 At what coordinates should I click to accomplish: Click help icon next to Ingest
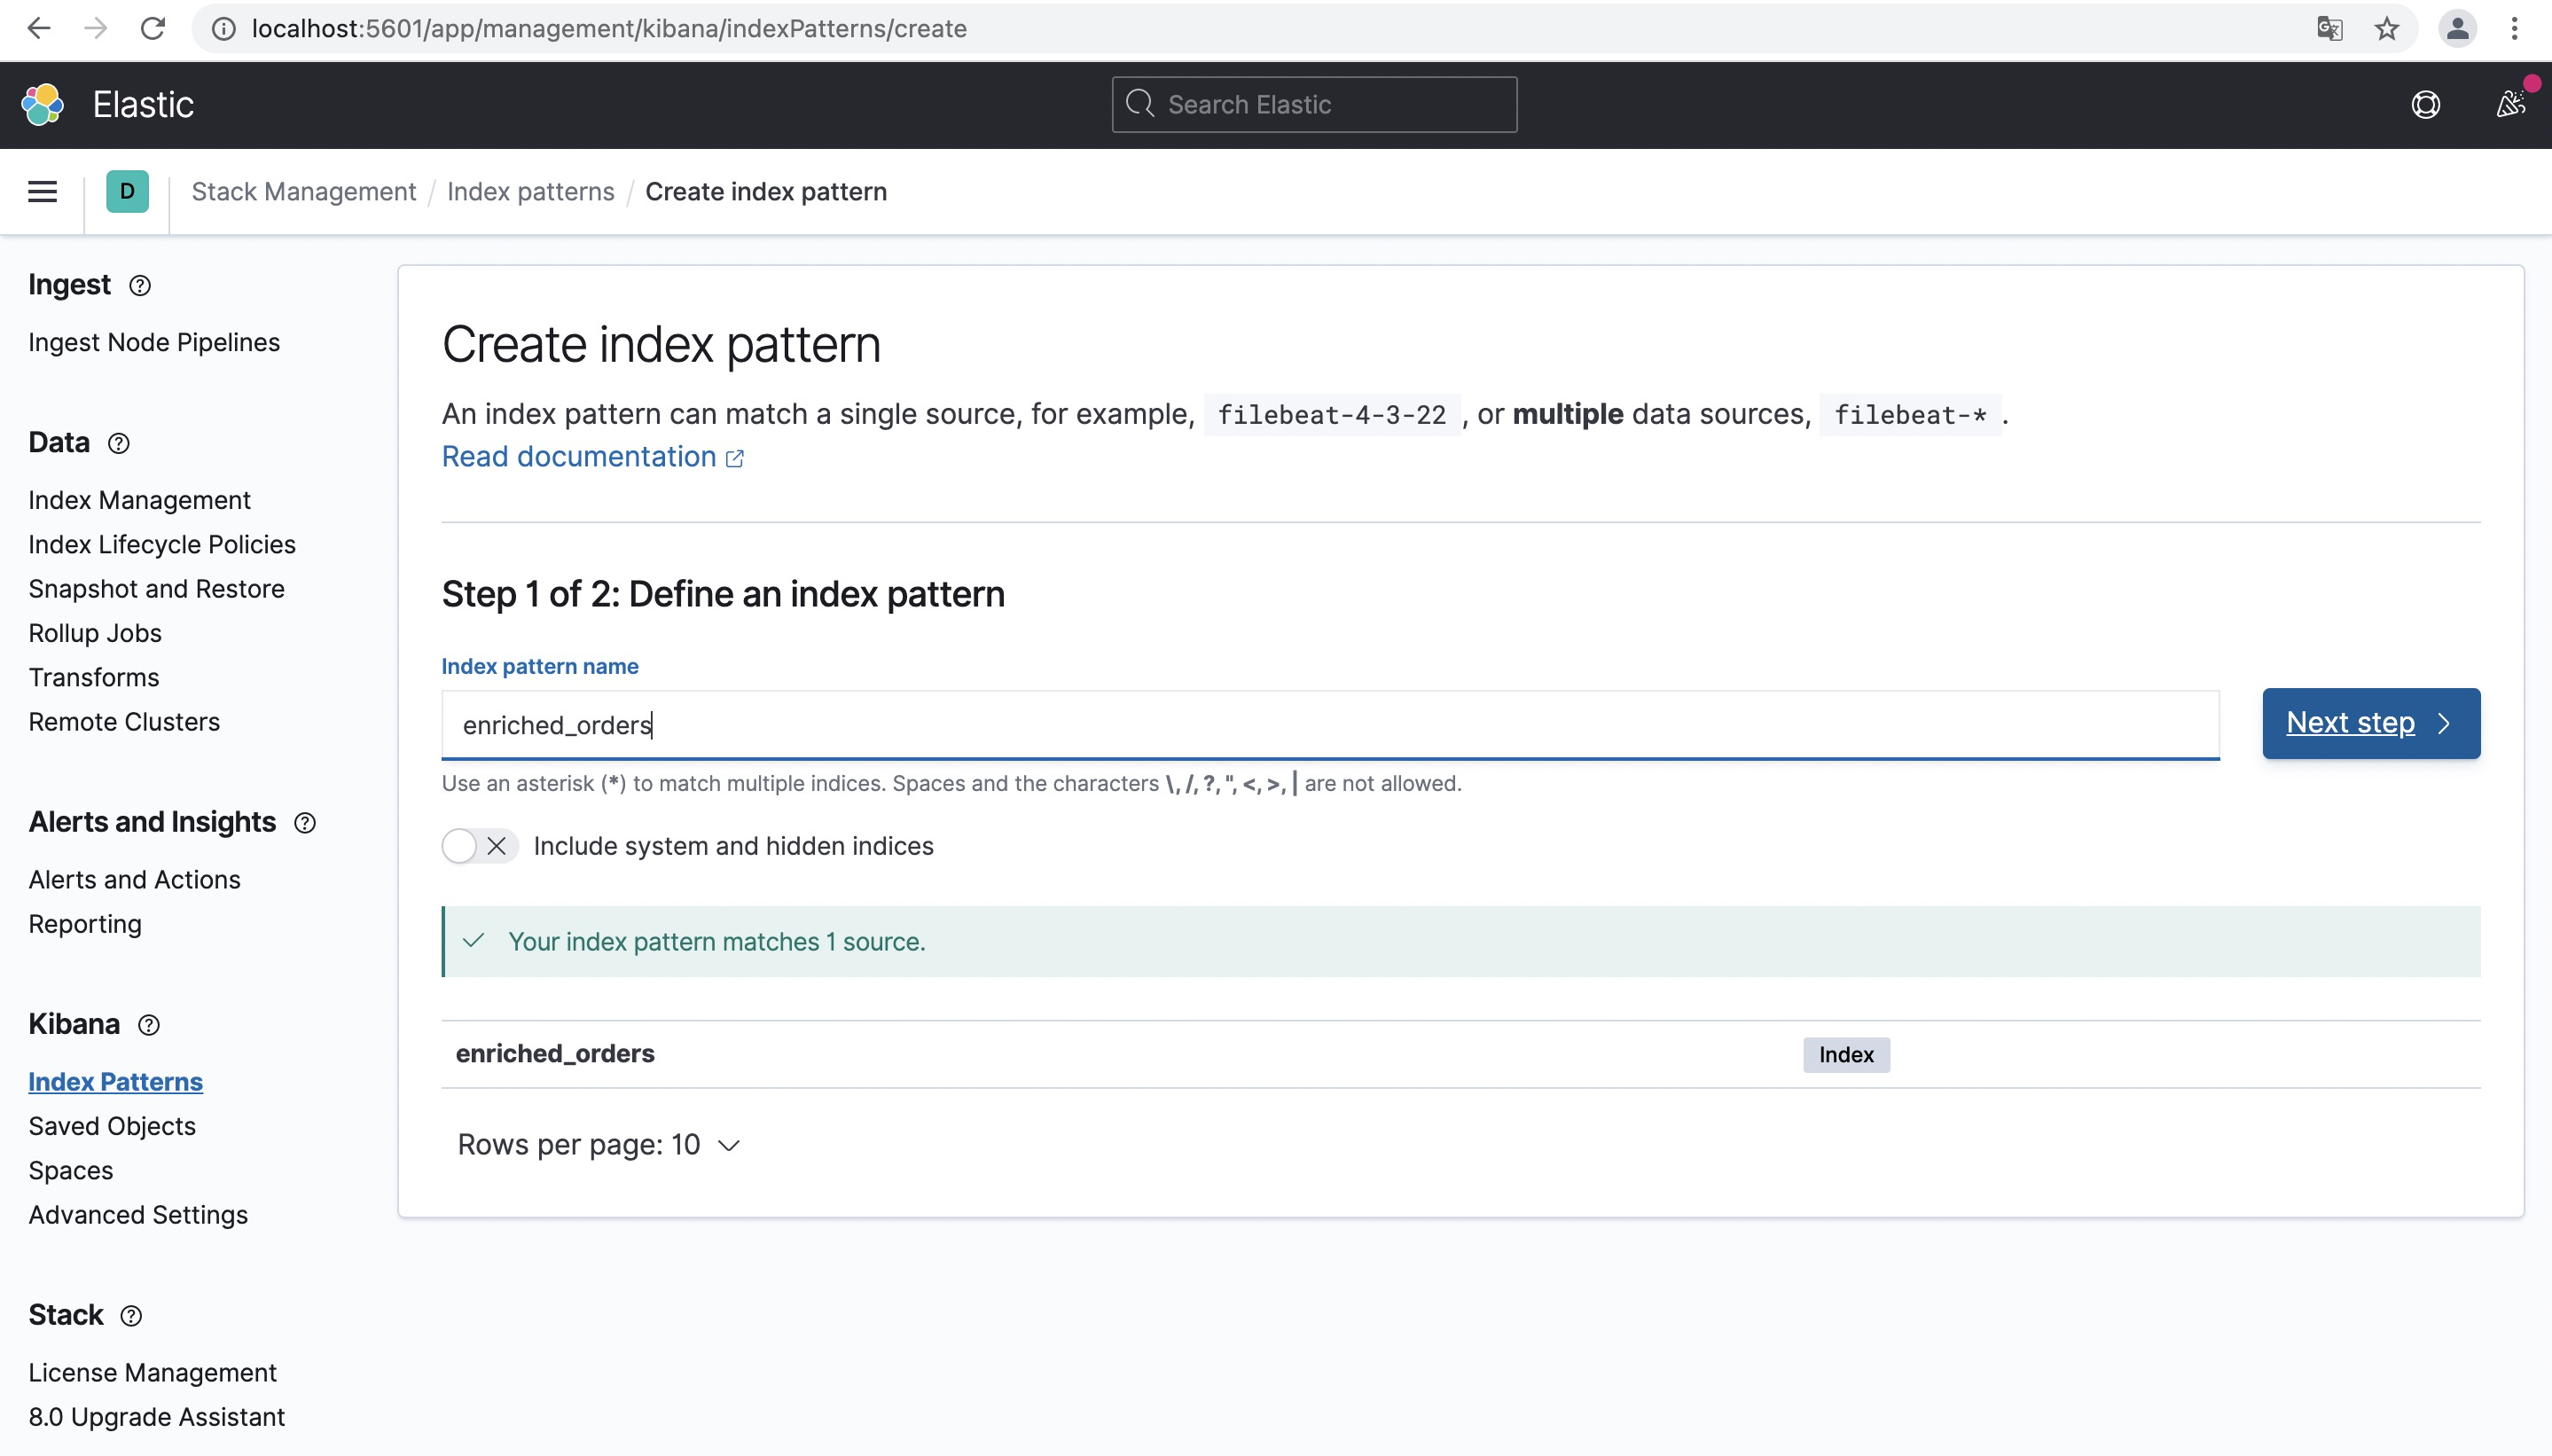click(140, 286)
